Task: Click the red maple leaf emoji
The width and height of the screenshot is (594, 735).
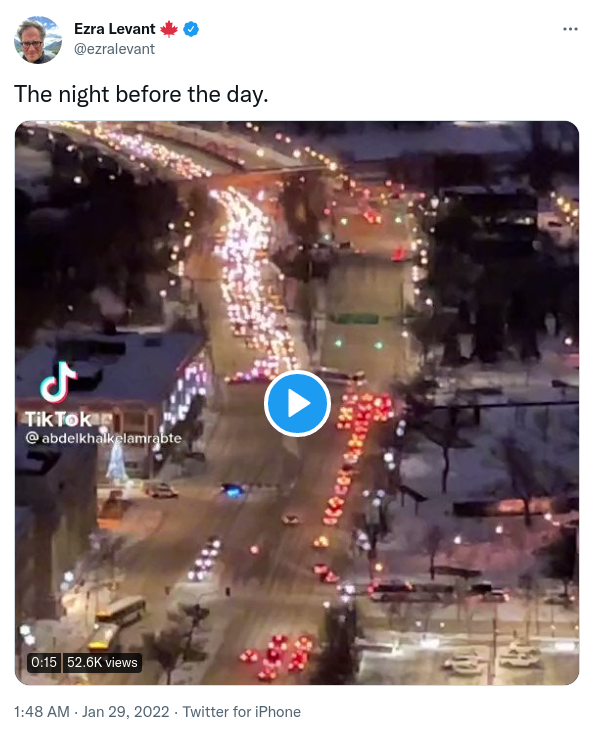Action: 169,29
